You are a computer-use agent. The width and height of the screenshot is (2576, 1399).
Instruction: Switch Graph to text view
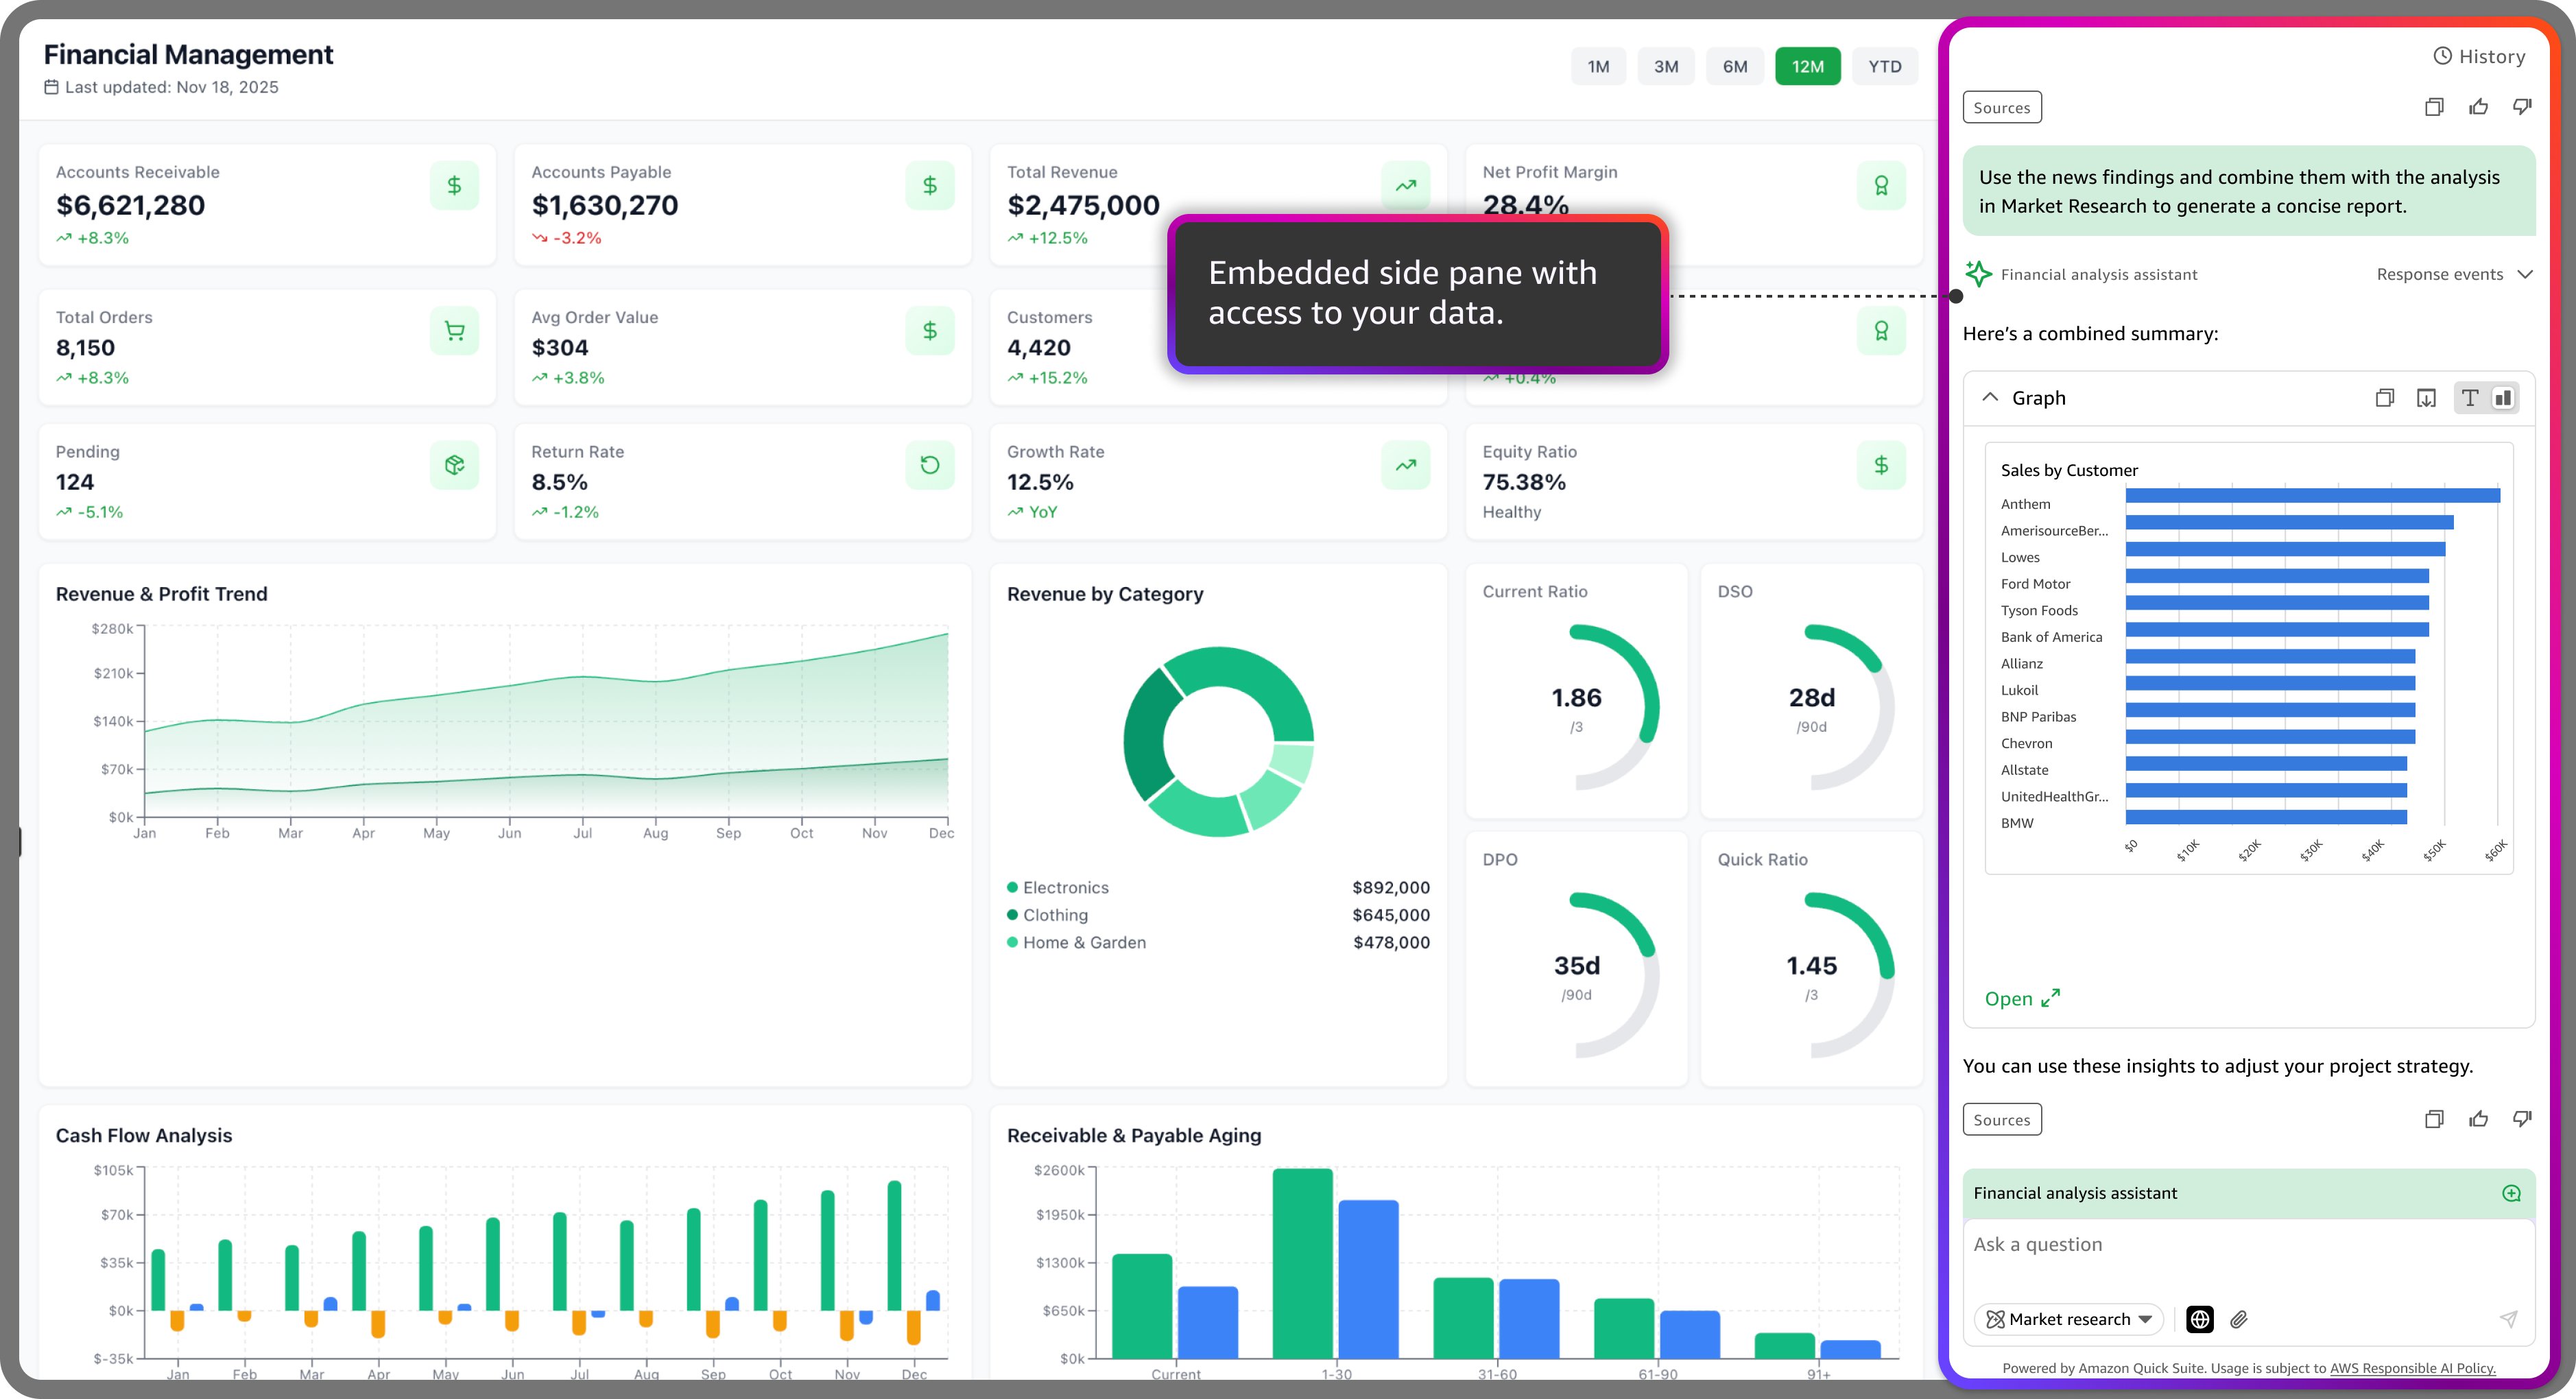[2470, 398]
